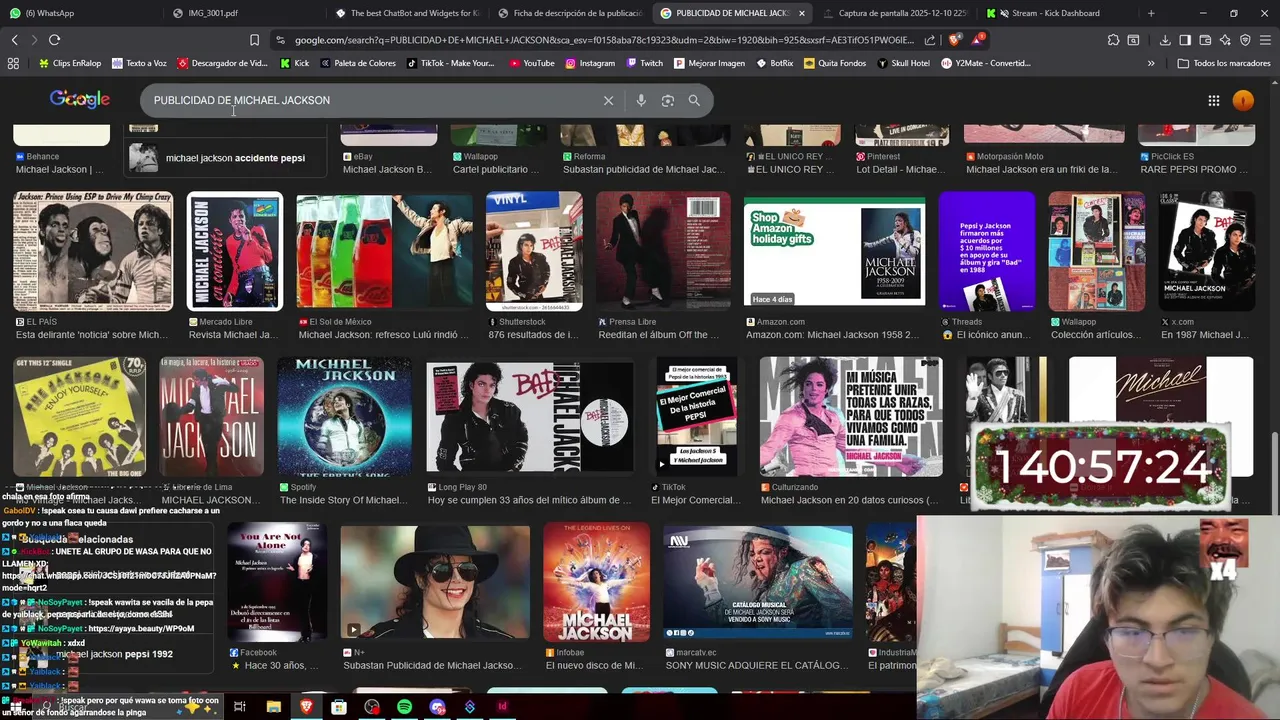Open Spotify from the Windows taskbar

[x=404, y=707]
